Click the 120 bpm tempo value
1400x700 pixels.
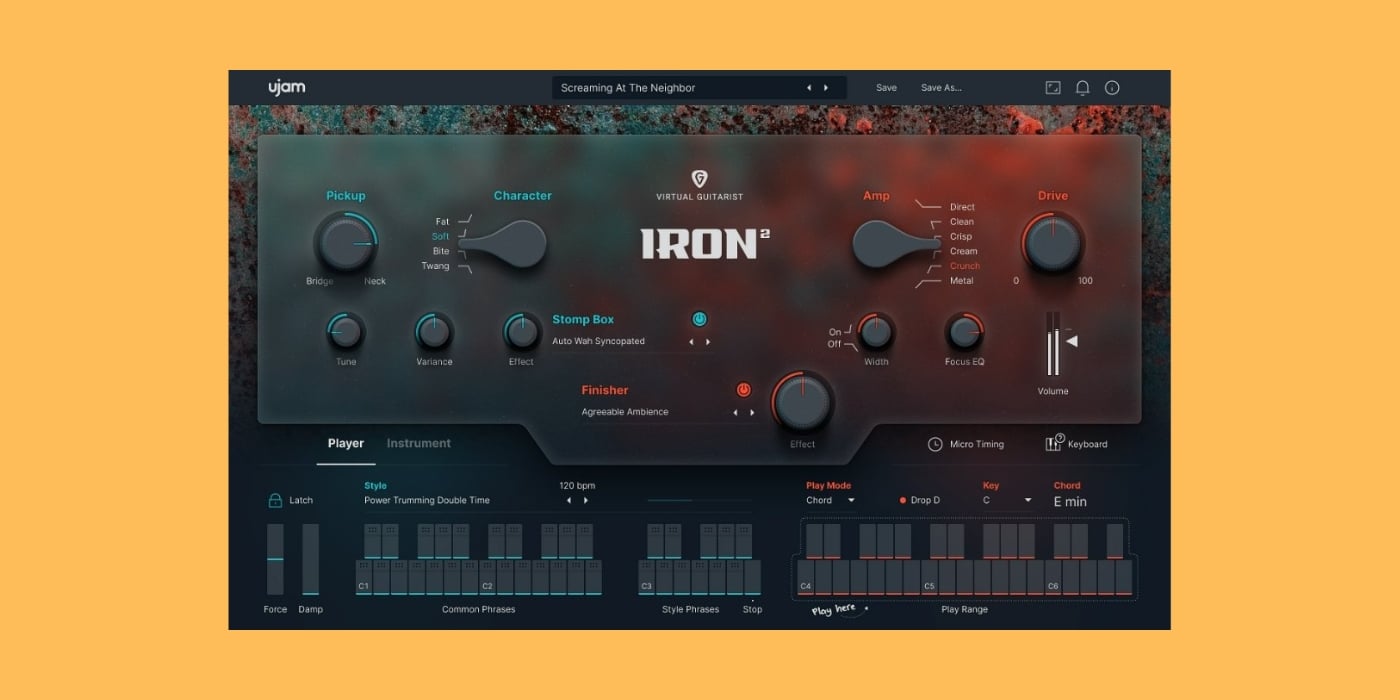(577, 486)
